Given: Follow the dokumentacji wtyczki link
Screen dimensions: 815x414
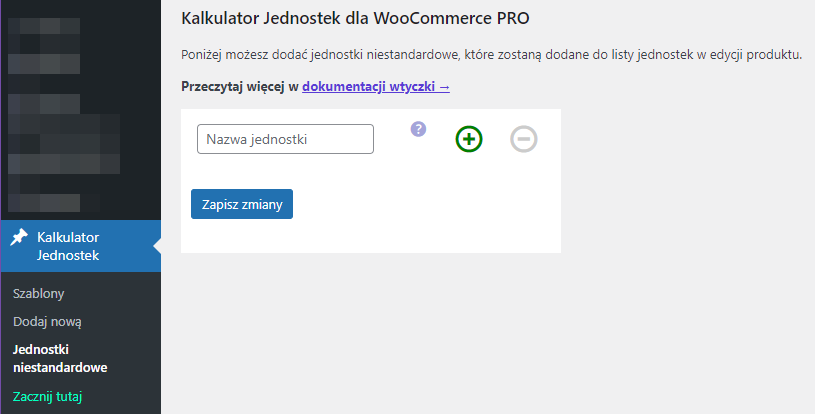Looking at the screenshot, I should [x=368, y=87].
